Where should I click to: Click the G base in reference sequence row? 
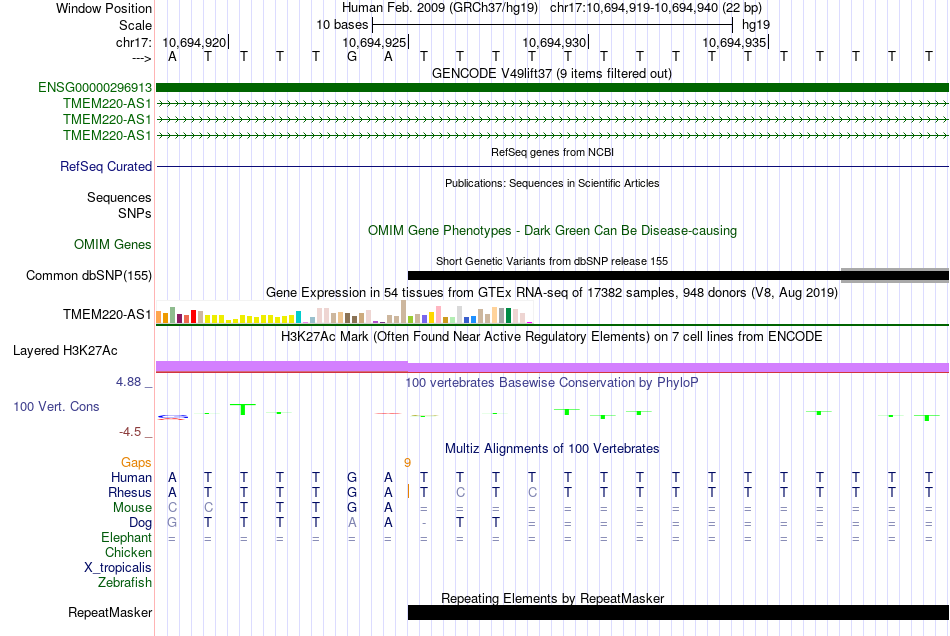tap(352, 57)
